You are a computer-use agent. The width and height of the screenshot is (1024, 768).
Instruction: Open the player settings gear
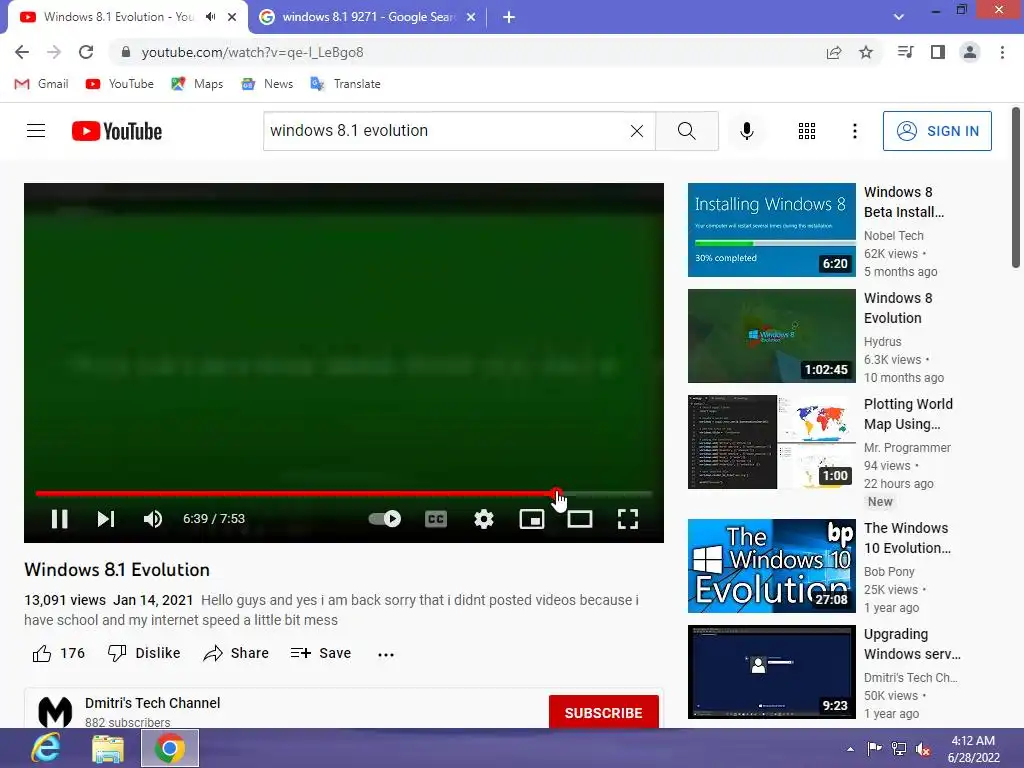(483, 519)
